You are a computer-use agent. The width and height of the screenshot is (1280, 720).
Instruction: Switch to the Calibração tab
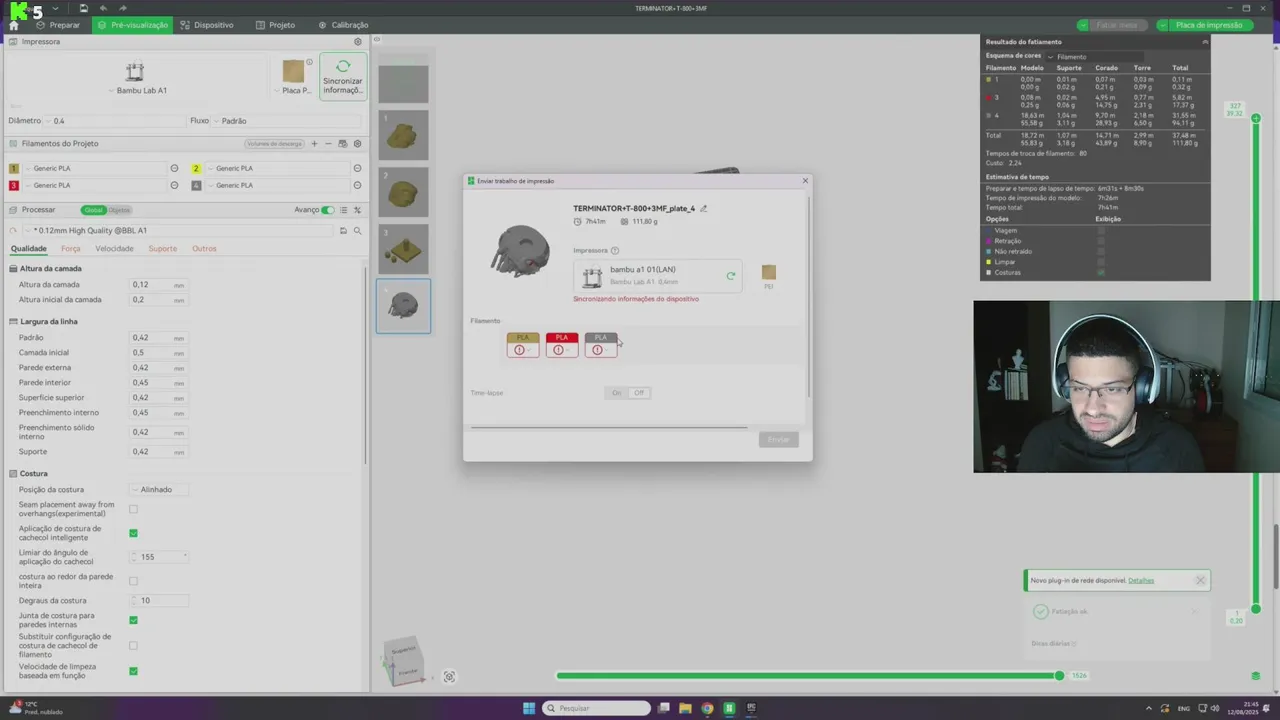[343, 25]
